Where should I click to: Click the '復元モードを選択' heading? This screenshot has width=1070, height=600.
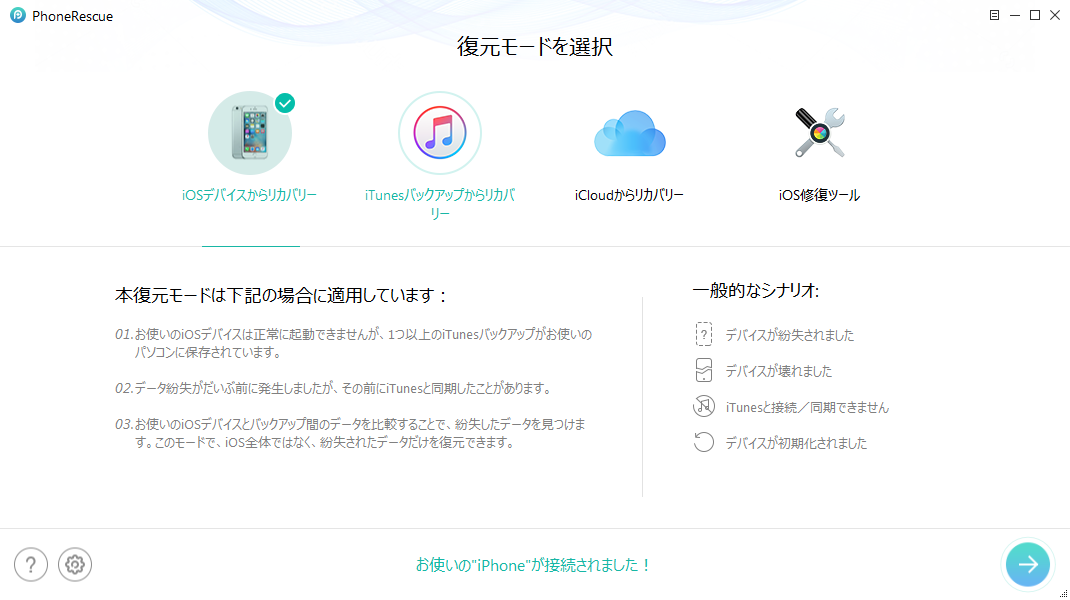click(535, 46)
